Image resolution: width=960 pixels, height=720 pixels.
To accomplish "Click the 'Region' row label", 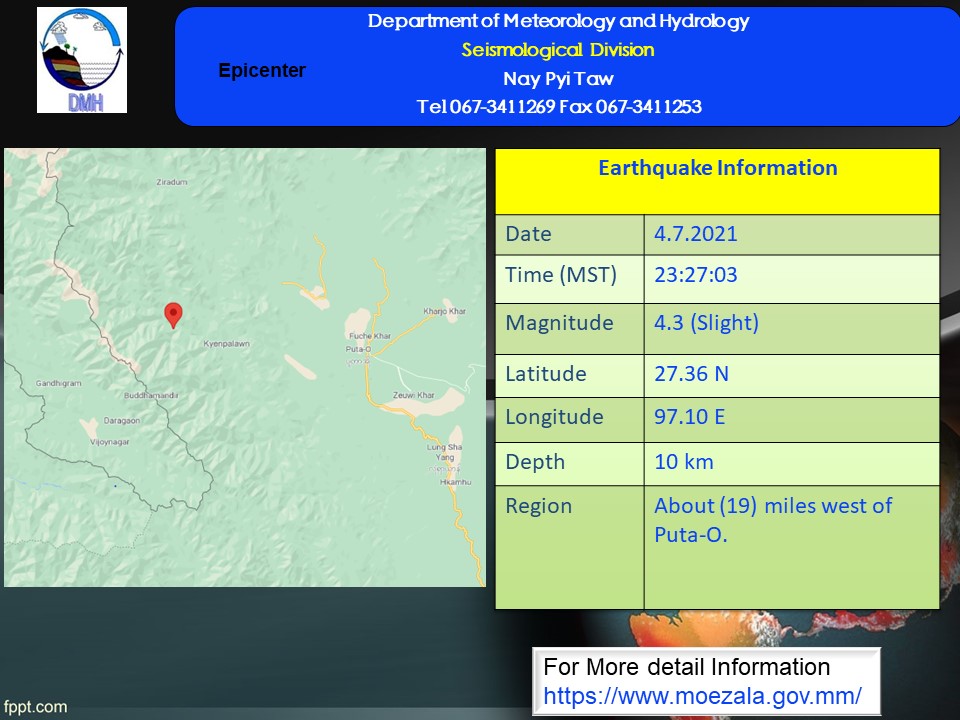I will click(539, 506).
